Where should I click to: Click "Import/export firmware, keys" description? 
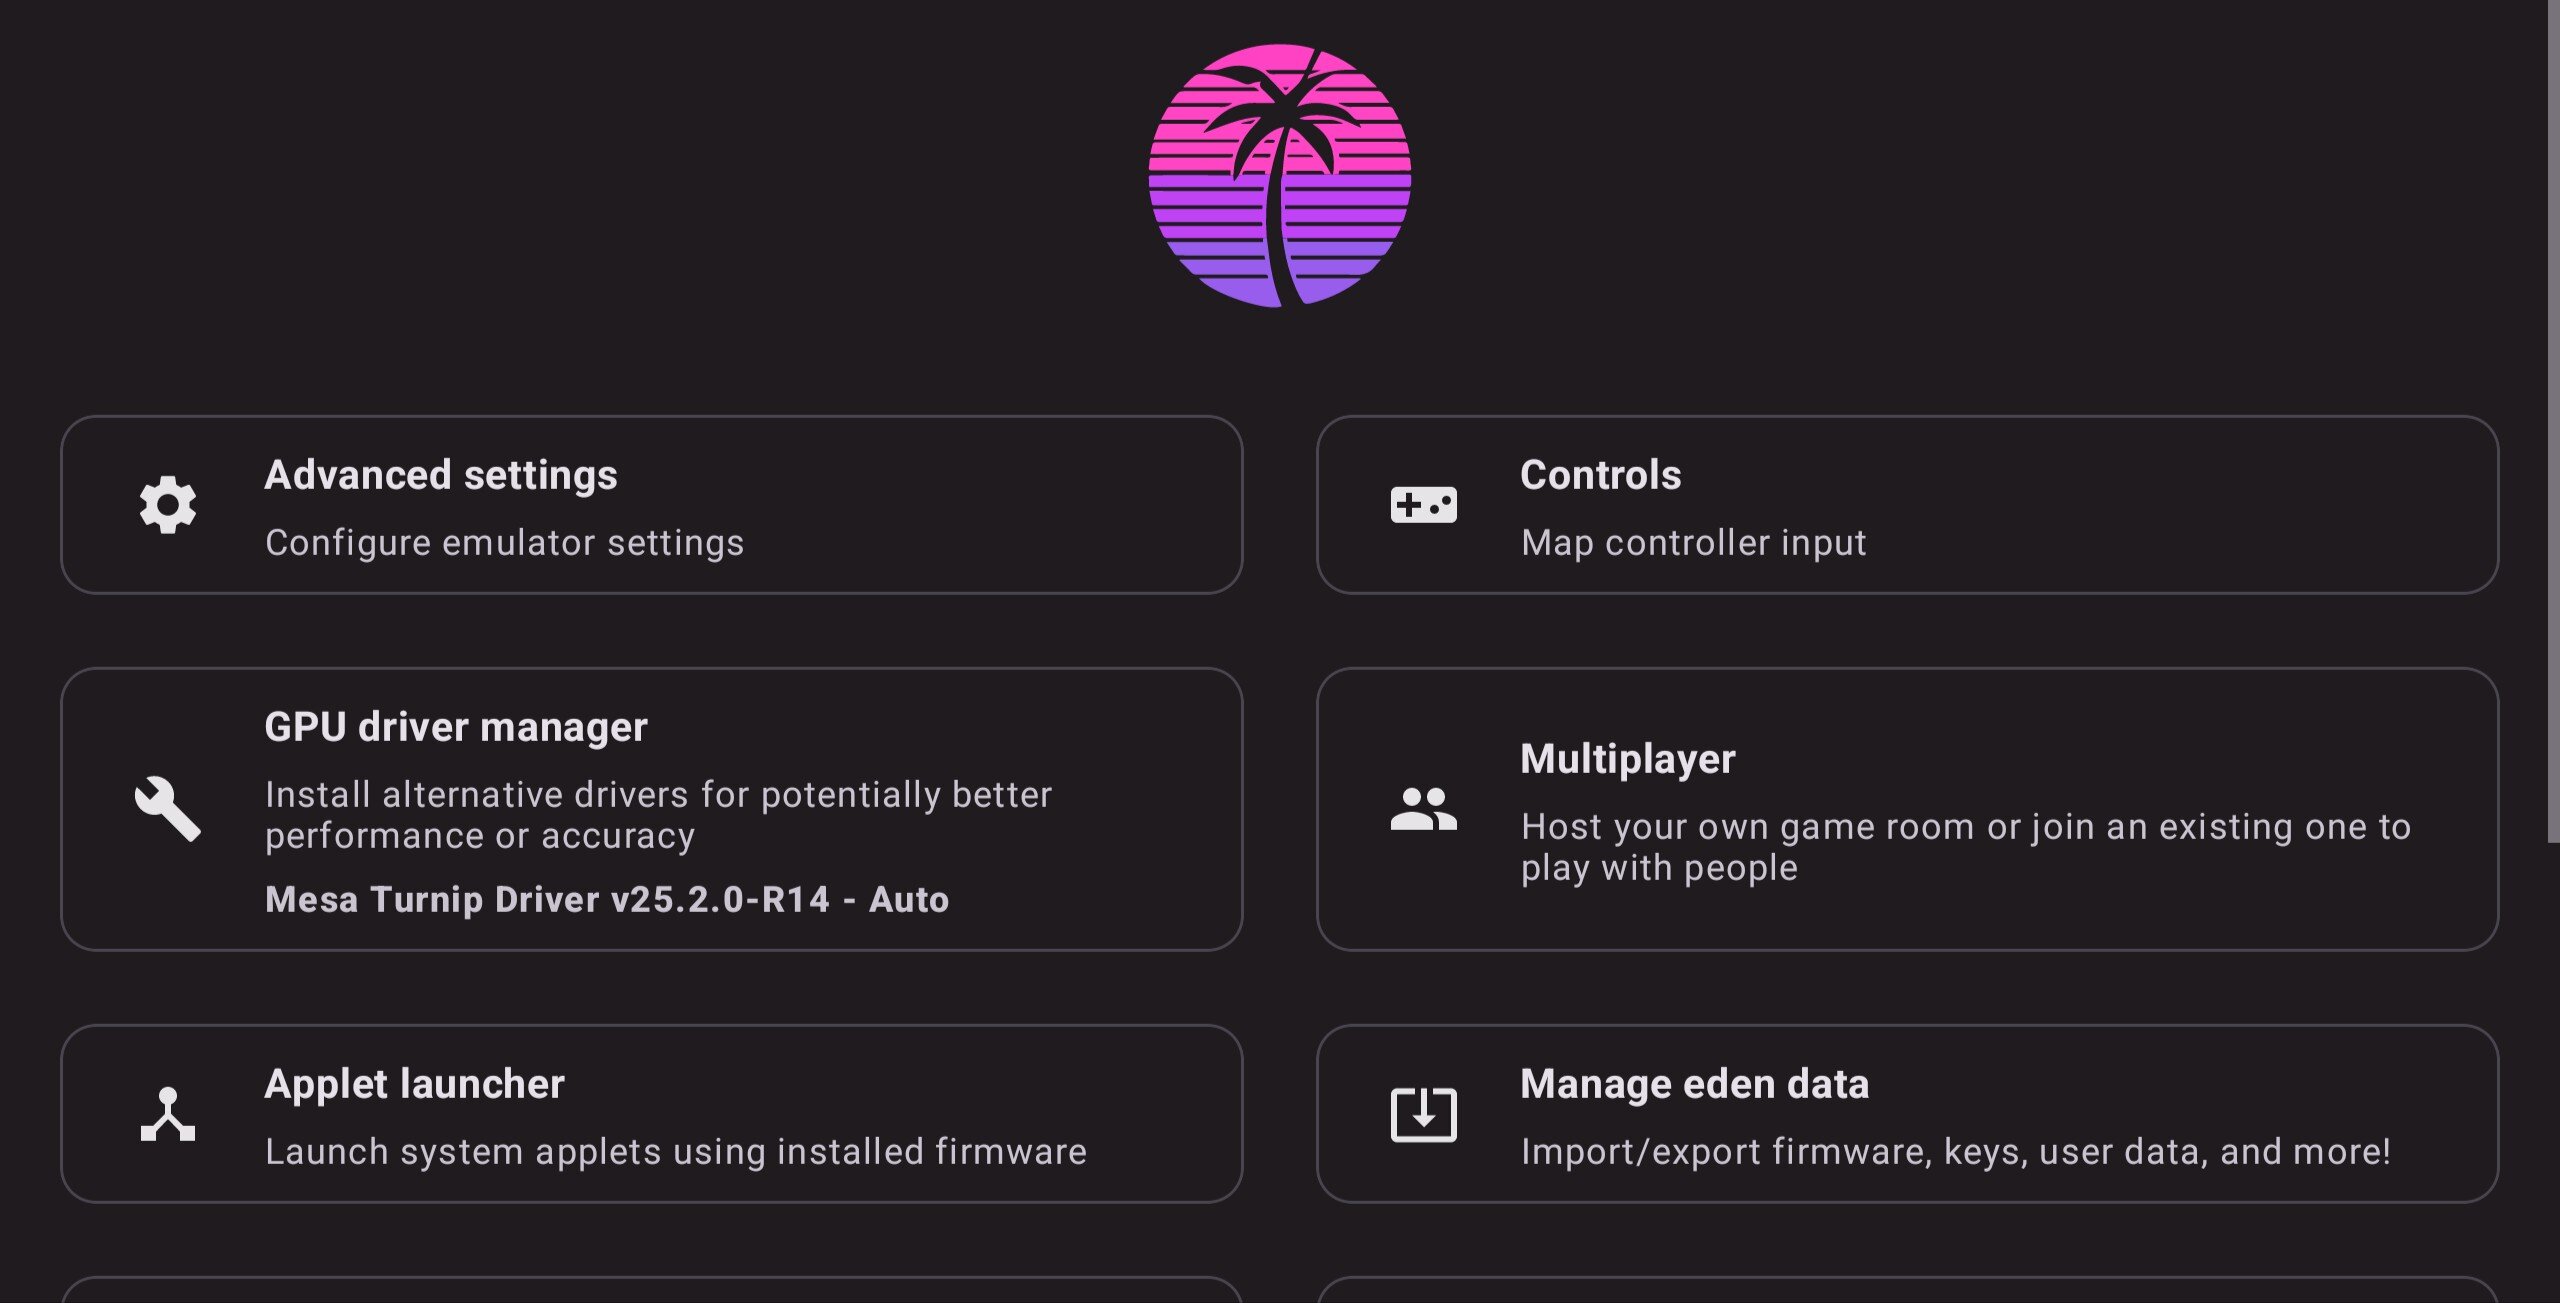pyautogui.click(x=1955, y=1152)
